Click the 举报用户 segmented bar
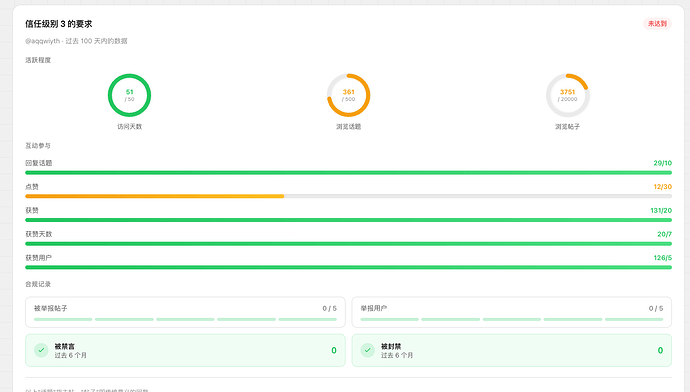The image size is (690, 392). pyautogui.click(x=512, y=319)
